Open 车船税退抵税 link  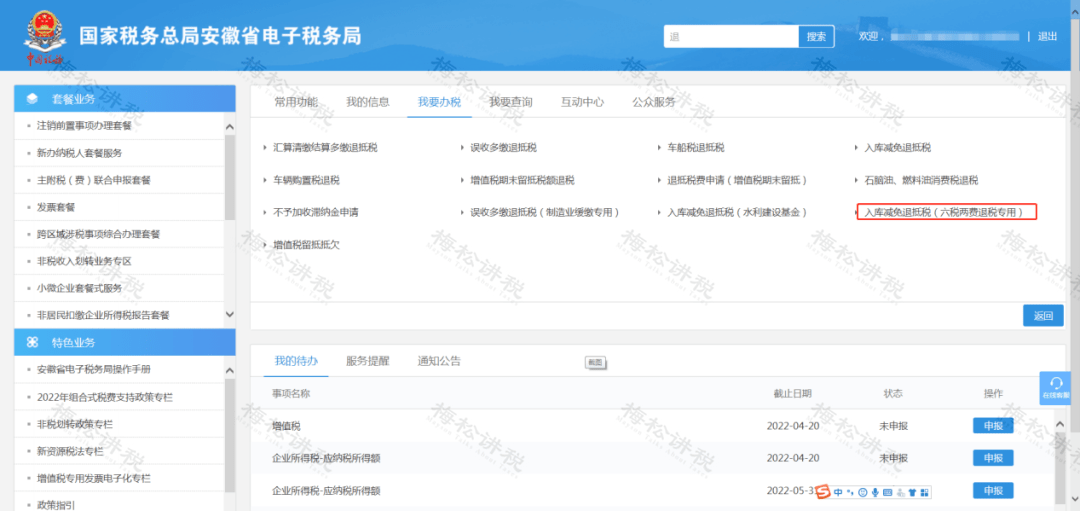(x=696, y=148)
